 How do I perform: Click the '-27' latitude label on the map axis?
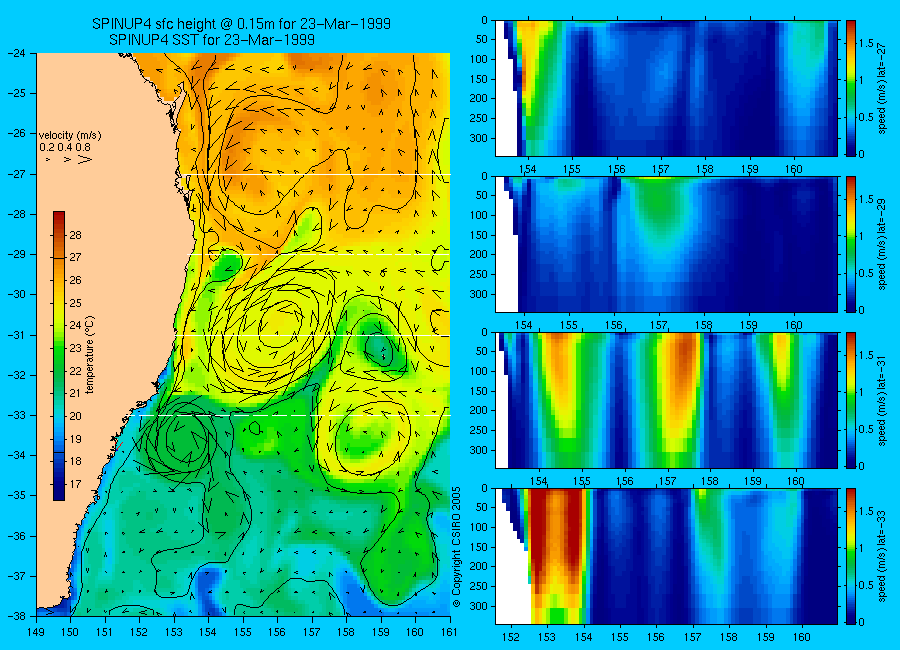pyautogui.click(x=16, y=174)
